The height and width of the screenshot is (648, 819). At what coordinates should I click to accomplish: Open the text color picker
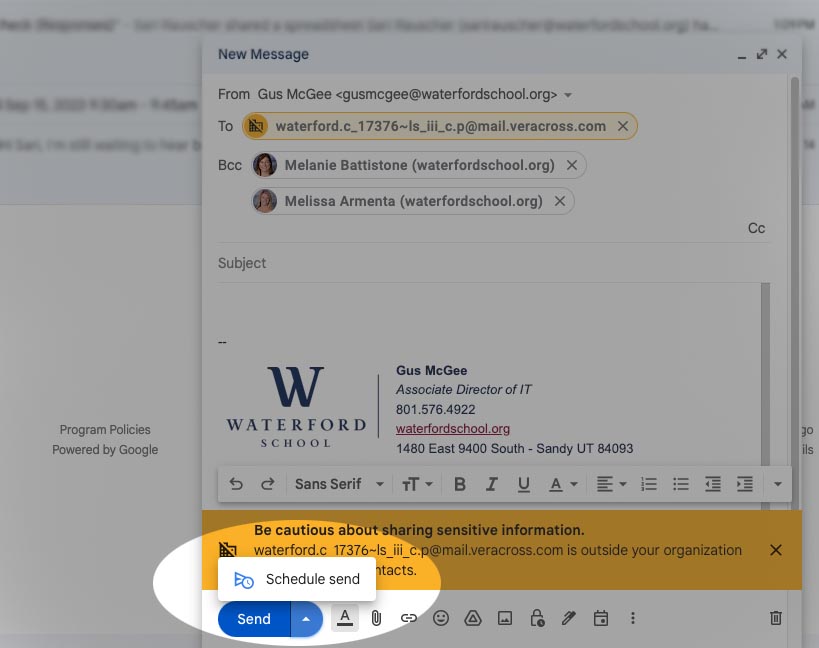pyautogui.click(x=563, y=484)
